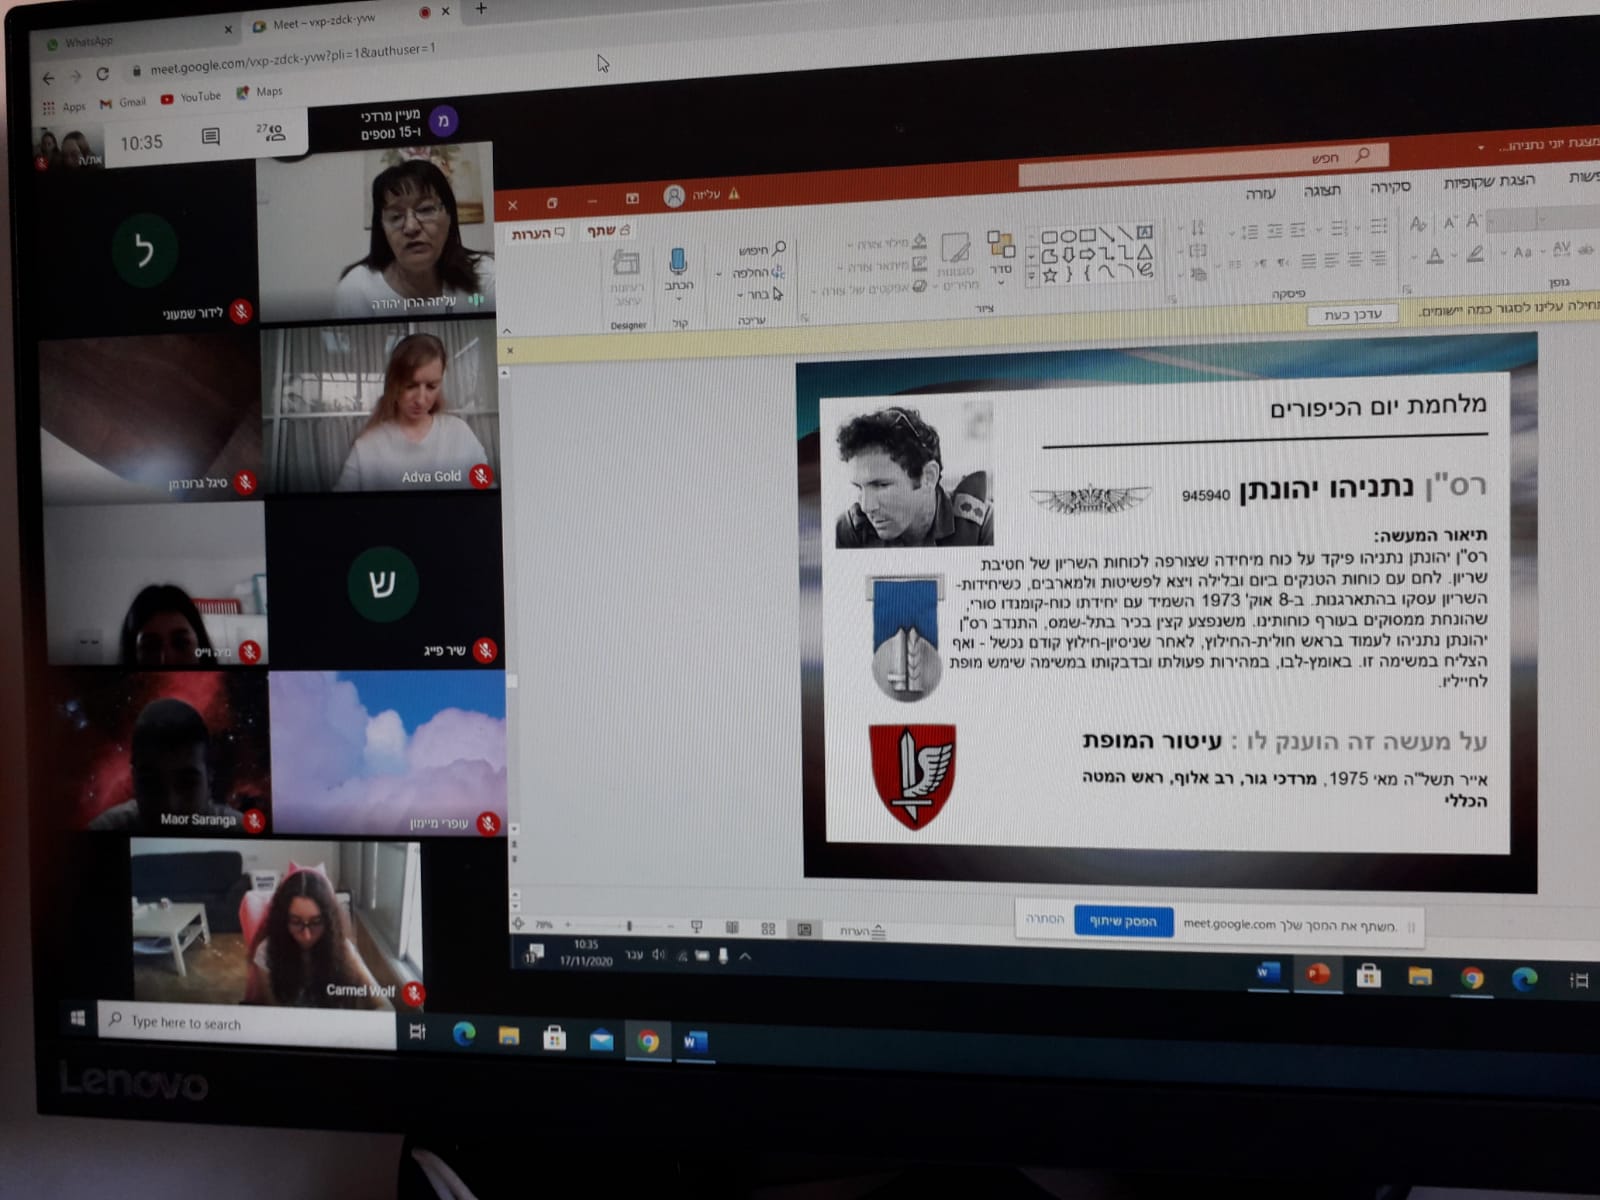Screen dimensions: 1600x1200
Task: Click the user account avatar in PowerPoint title bar
Action: click(x=674, y=196)
